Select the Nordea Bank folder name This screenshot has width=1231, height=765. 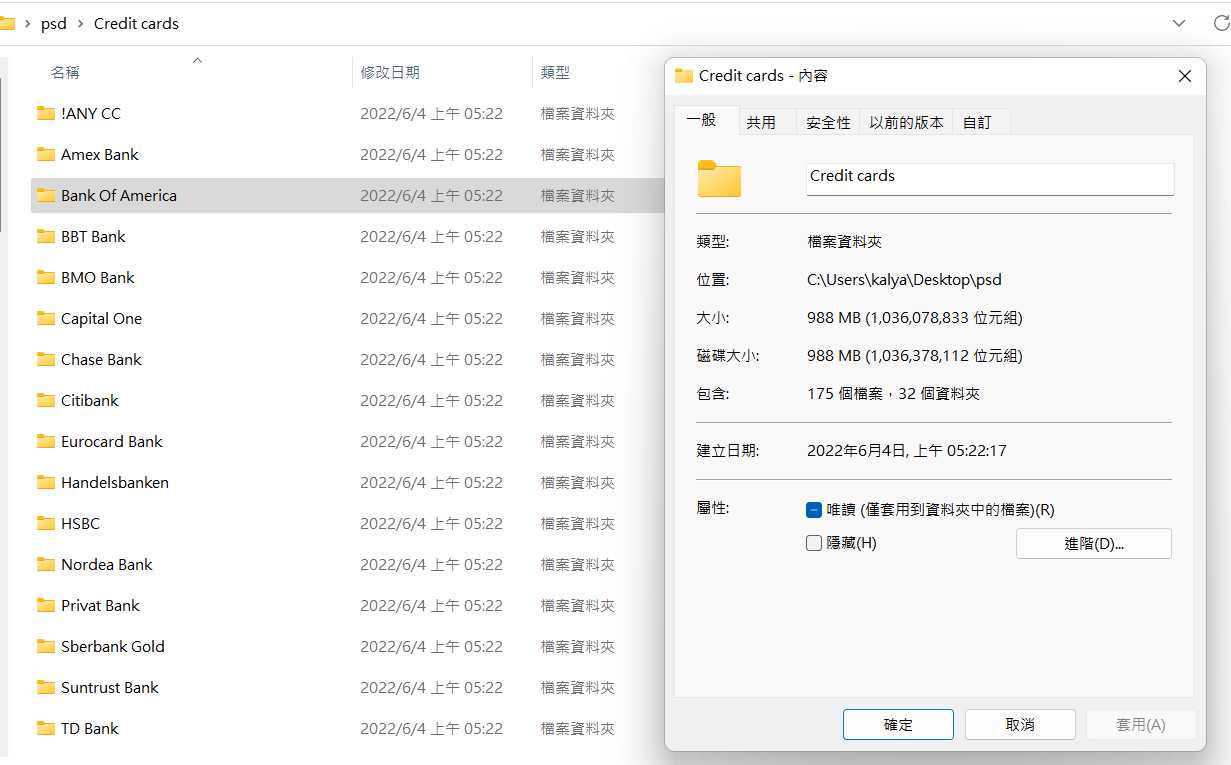pyautogui.click(x=107, y=564)
